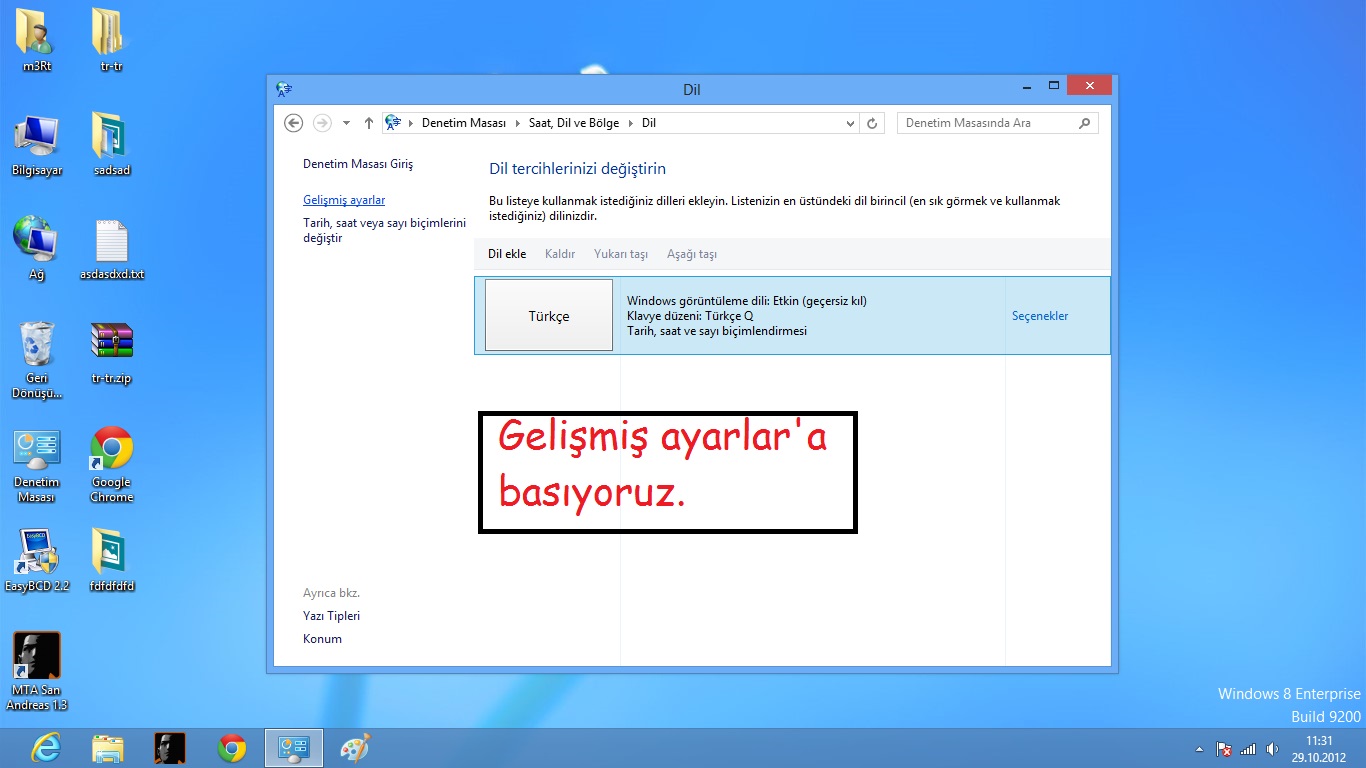Click Yukarı taşı toolbar command
Viewport: 1366px width, 768px height.
pyautogui.click(x=621, y=254)
